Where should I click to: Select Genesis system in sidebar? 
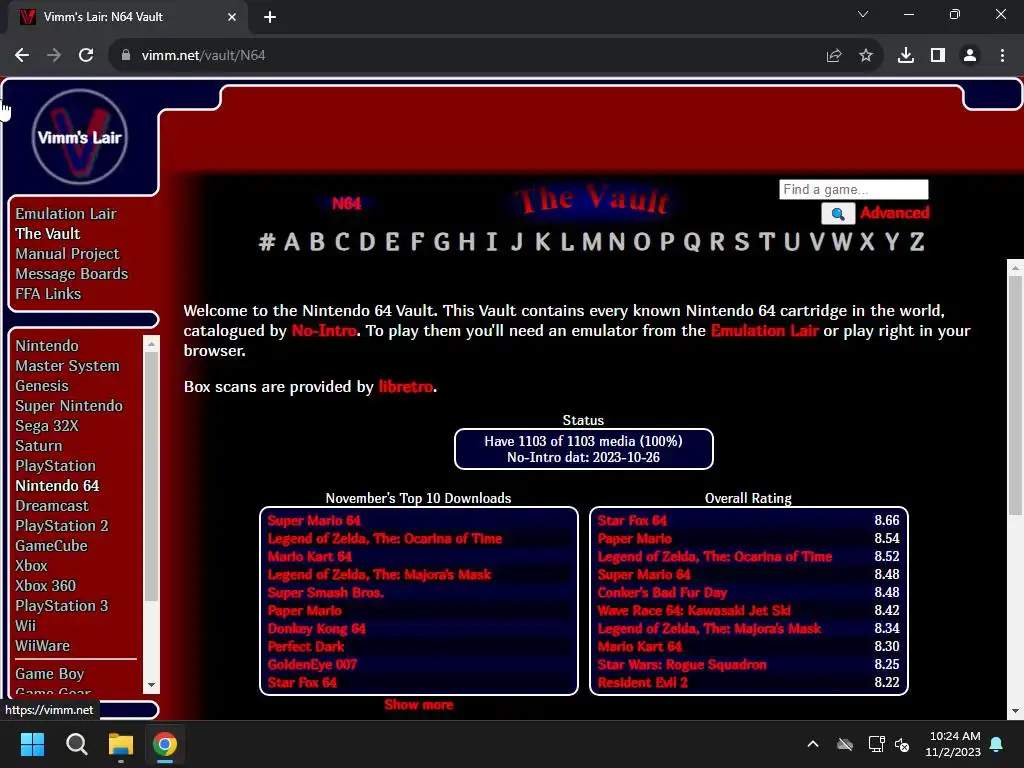pyautogui.click(x=42, y=386)
